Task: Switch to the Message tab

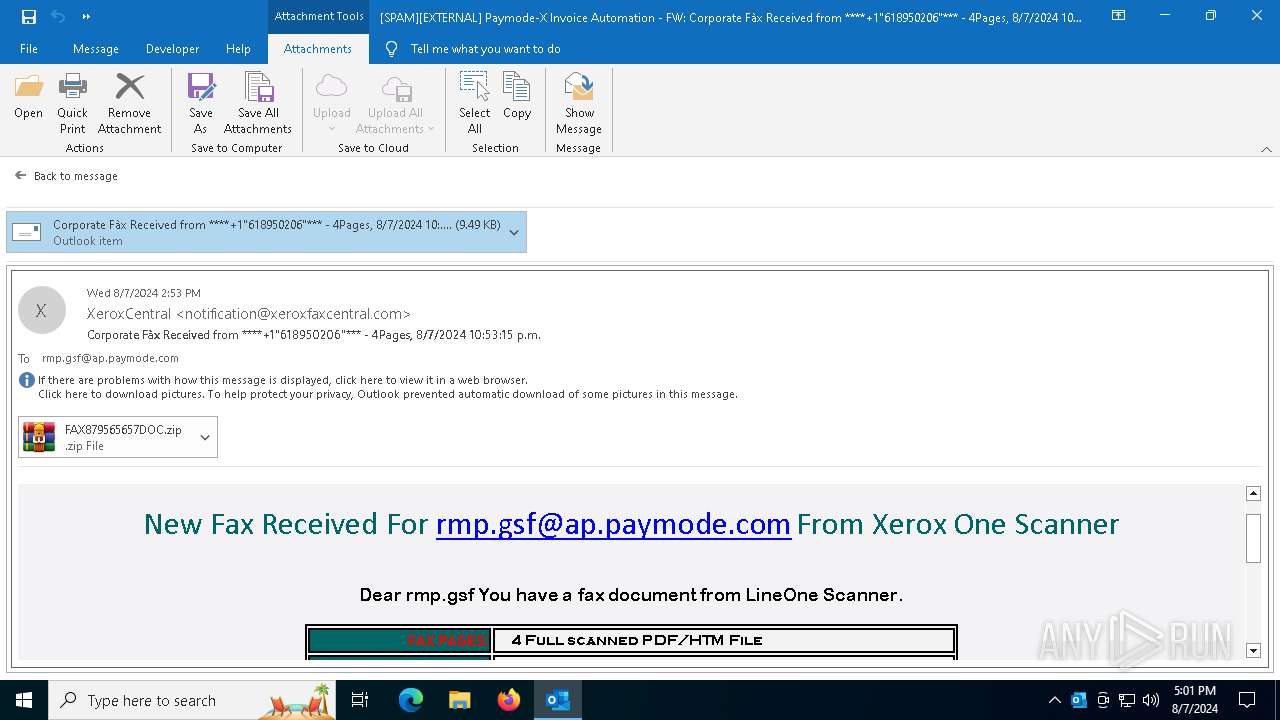Action: pos(96,49)
